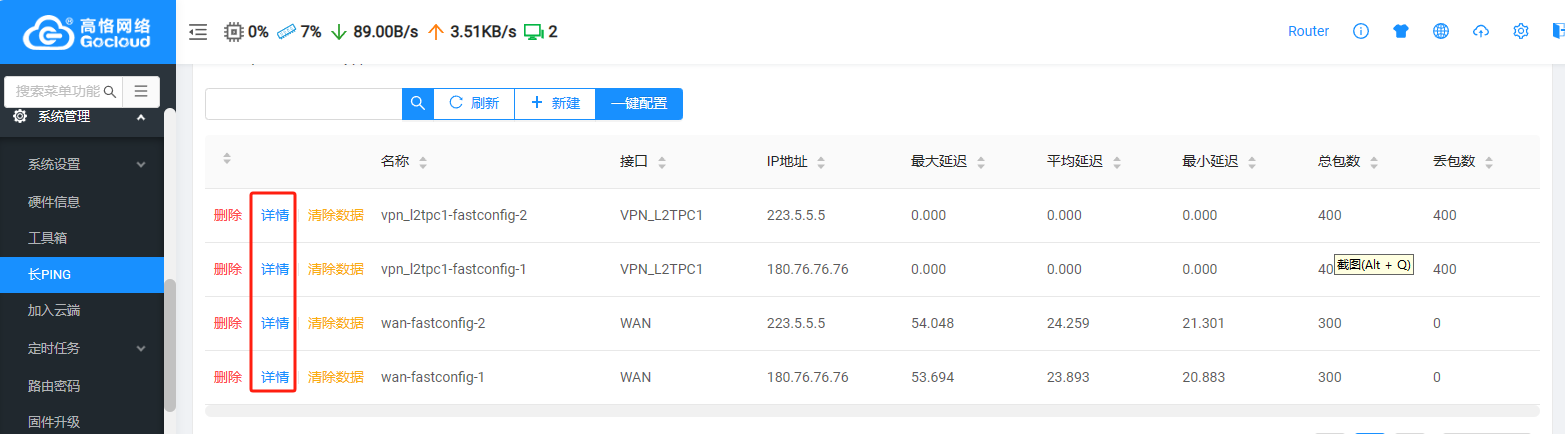Viewport: 1565px width, 434px height.
Task: Open the settings gear icon in header
Action: pos(1521,31)
